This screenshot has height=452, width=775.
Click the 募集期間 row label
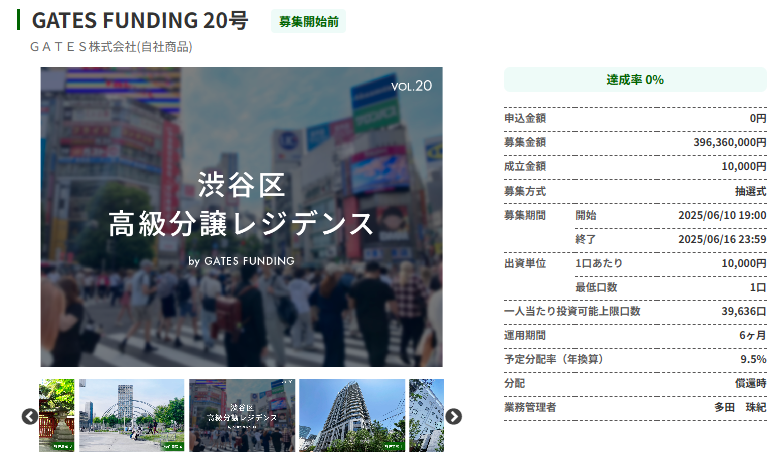[525, 216]
